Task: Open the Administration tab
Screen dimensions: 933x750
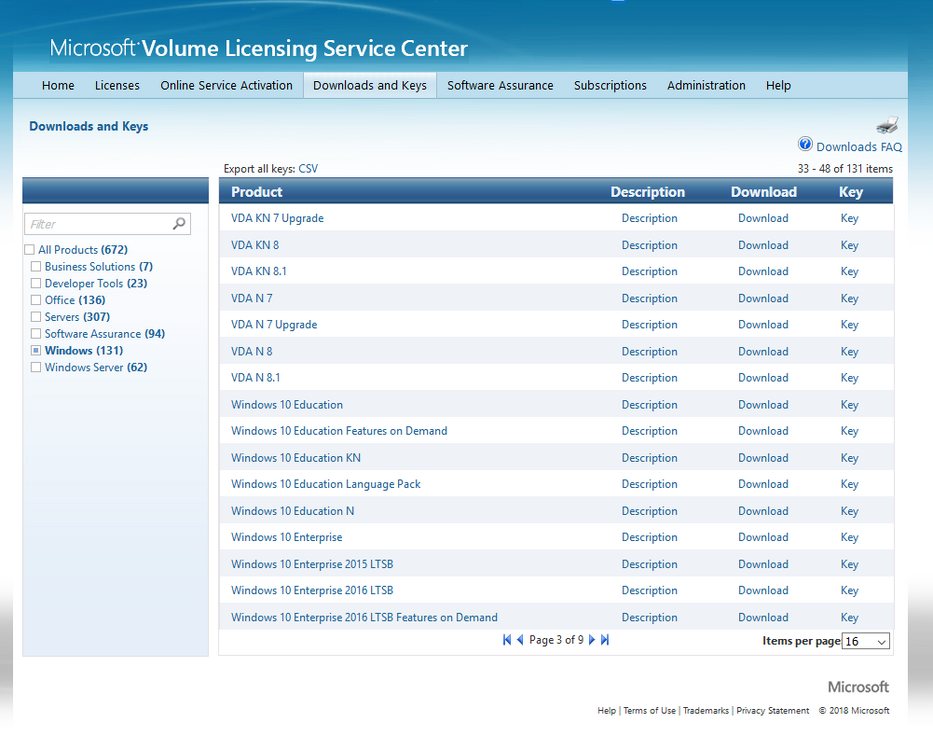Action: pos(706,85)
